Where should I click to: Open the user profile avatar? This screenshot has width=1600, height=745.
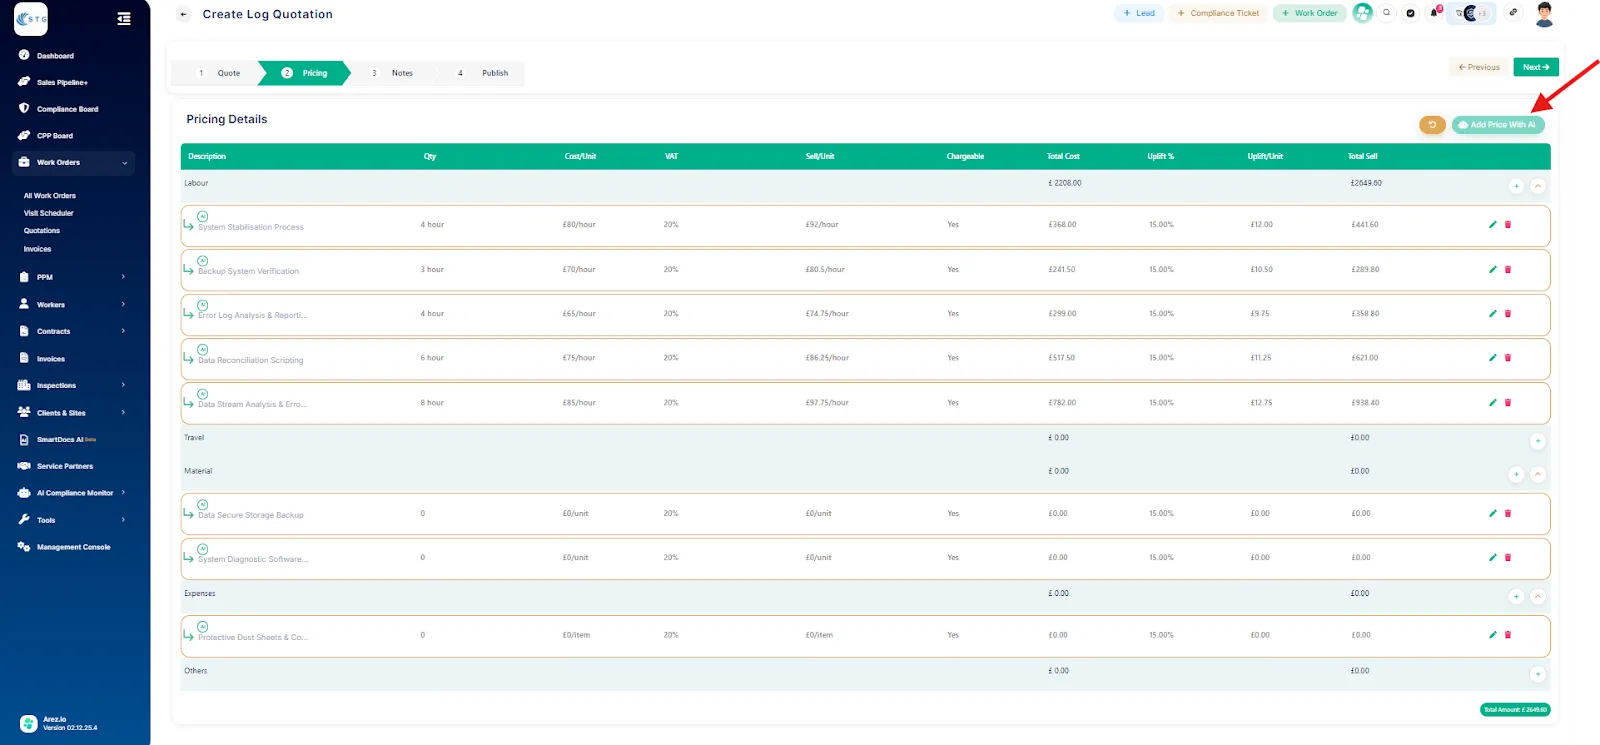pyautogui.click(x=1544, y=14)
